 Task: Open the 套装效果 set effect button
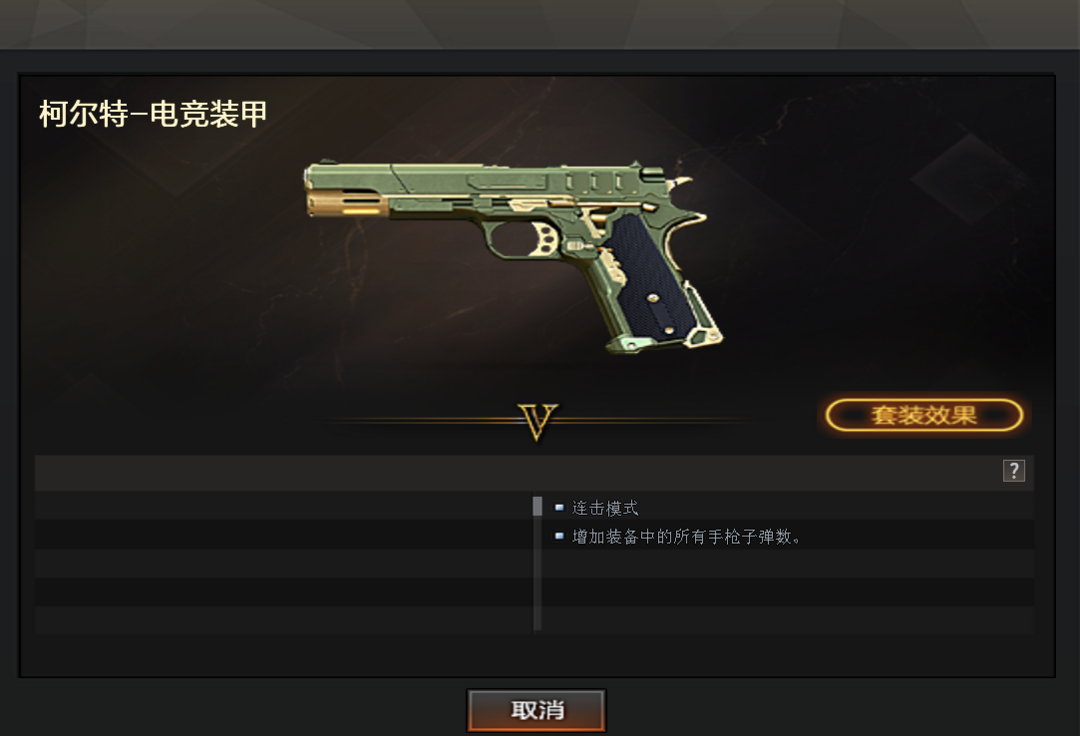[x=924, y=415]
